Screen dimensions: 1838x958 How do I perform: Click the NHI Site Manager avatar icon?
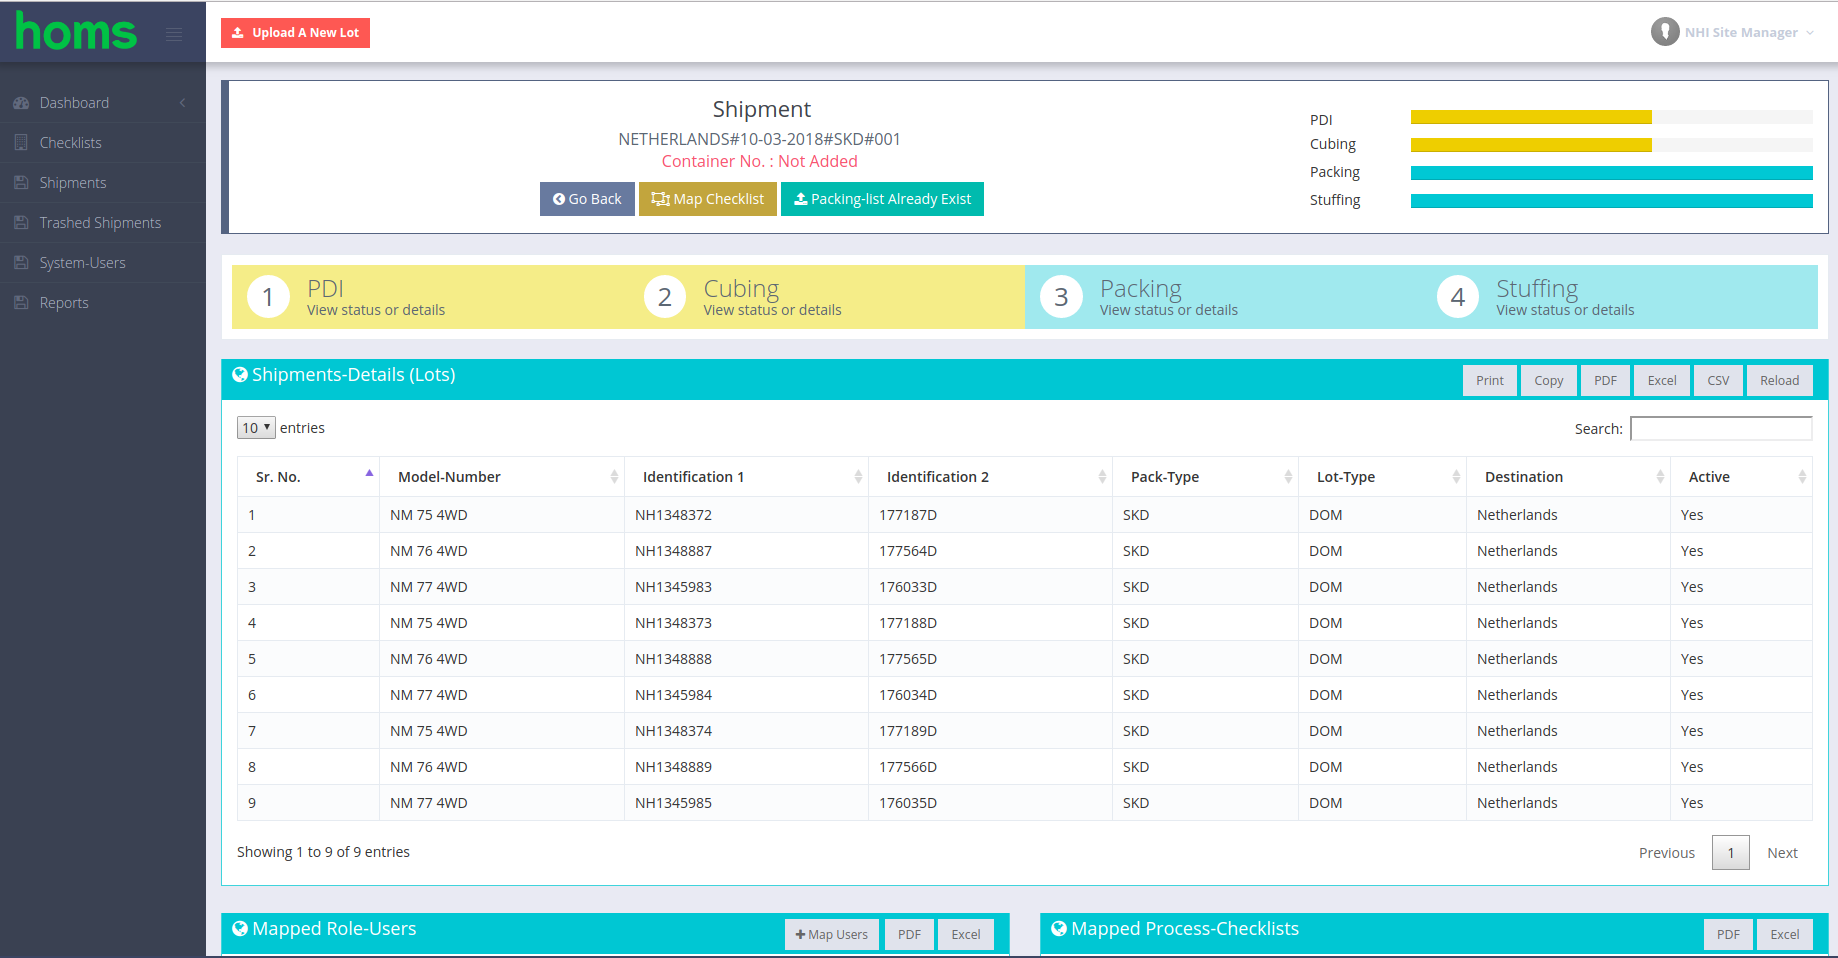[1665, 32]
